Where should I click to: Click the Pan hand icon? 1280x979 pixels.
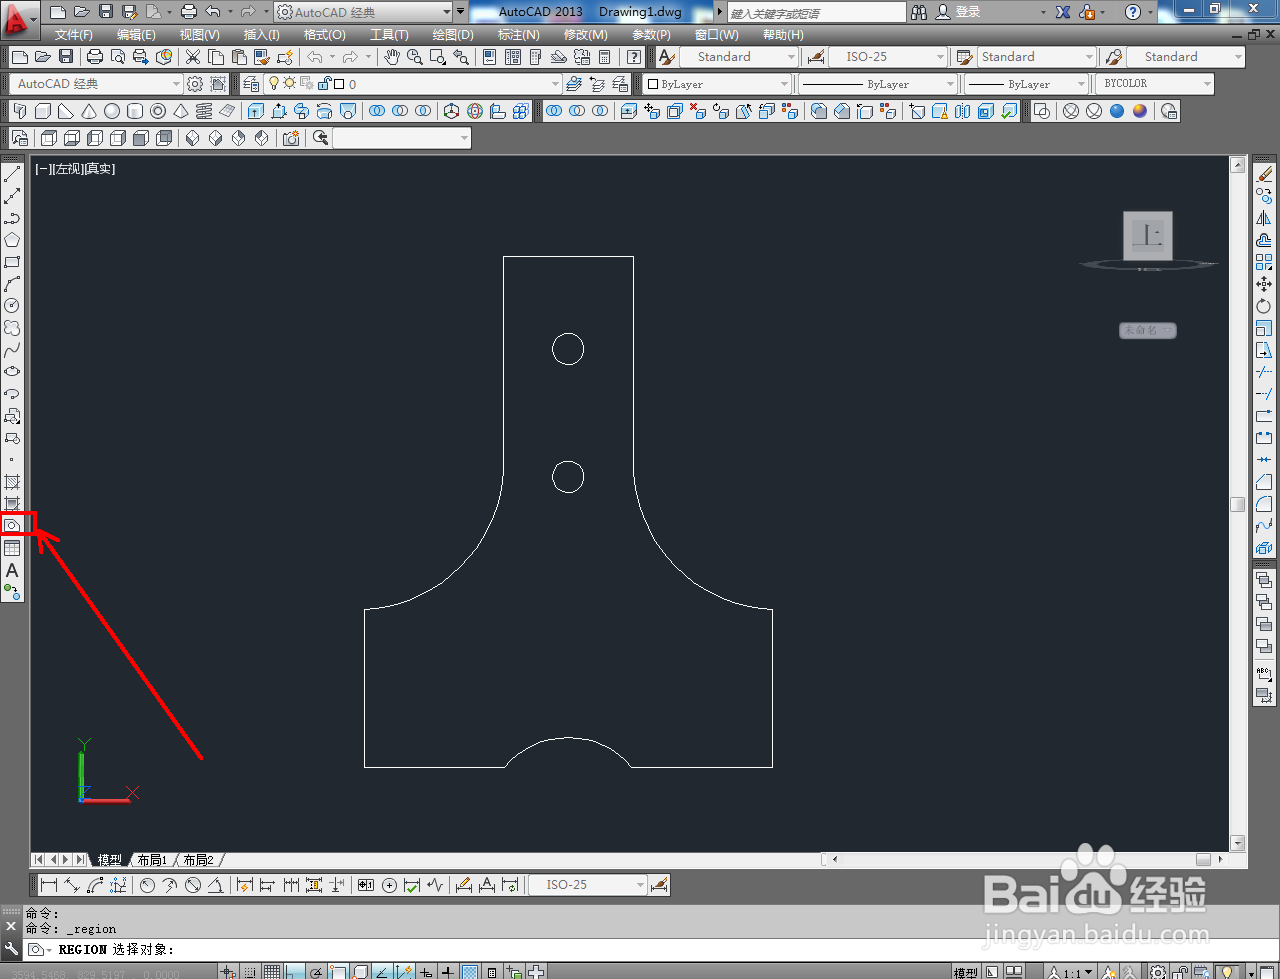click(x=392, y=57)
